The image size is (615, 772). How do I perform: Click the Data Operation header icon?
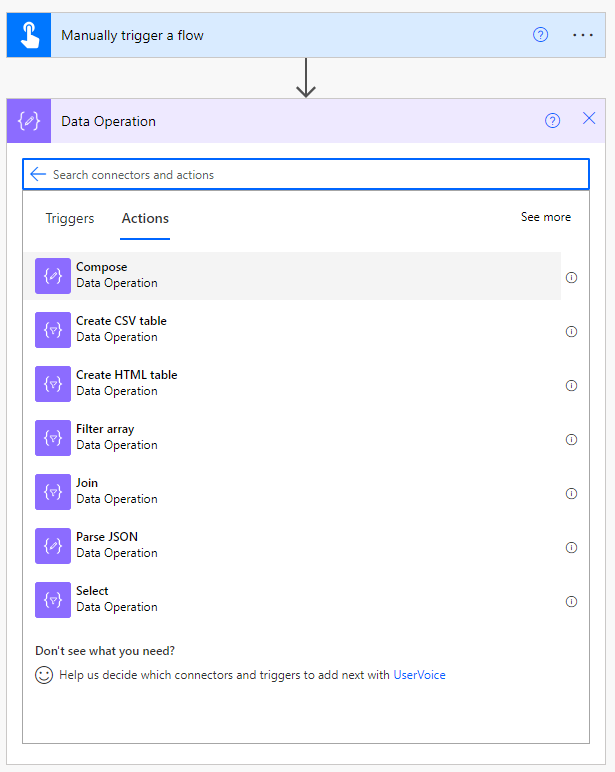(x=29, y=121)
